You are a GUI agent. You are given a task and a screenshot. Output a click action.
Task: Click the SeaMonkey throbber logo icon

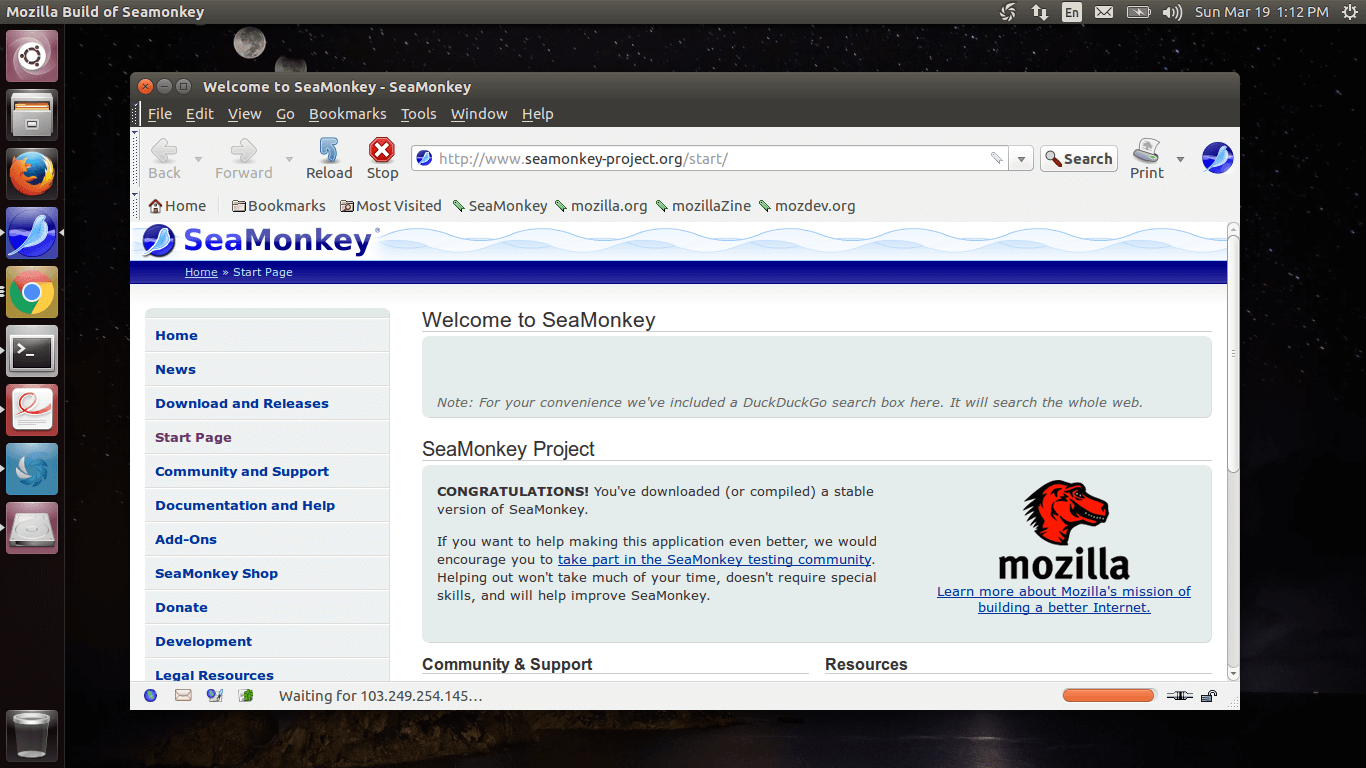pyautogui.click(x=1217, y=158)
